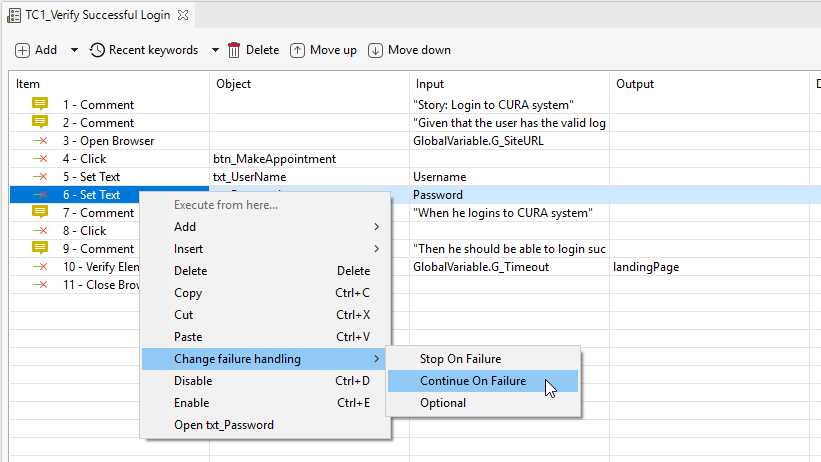The width and height of the screenshot is (821, 462).
Task: Click the red Delete trash icon
Action: [234, 50]
